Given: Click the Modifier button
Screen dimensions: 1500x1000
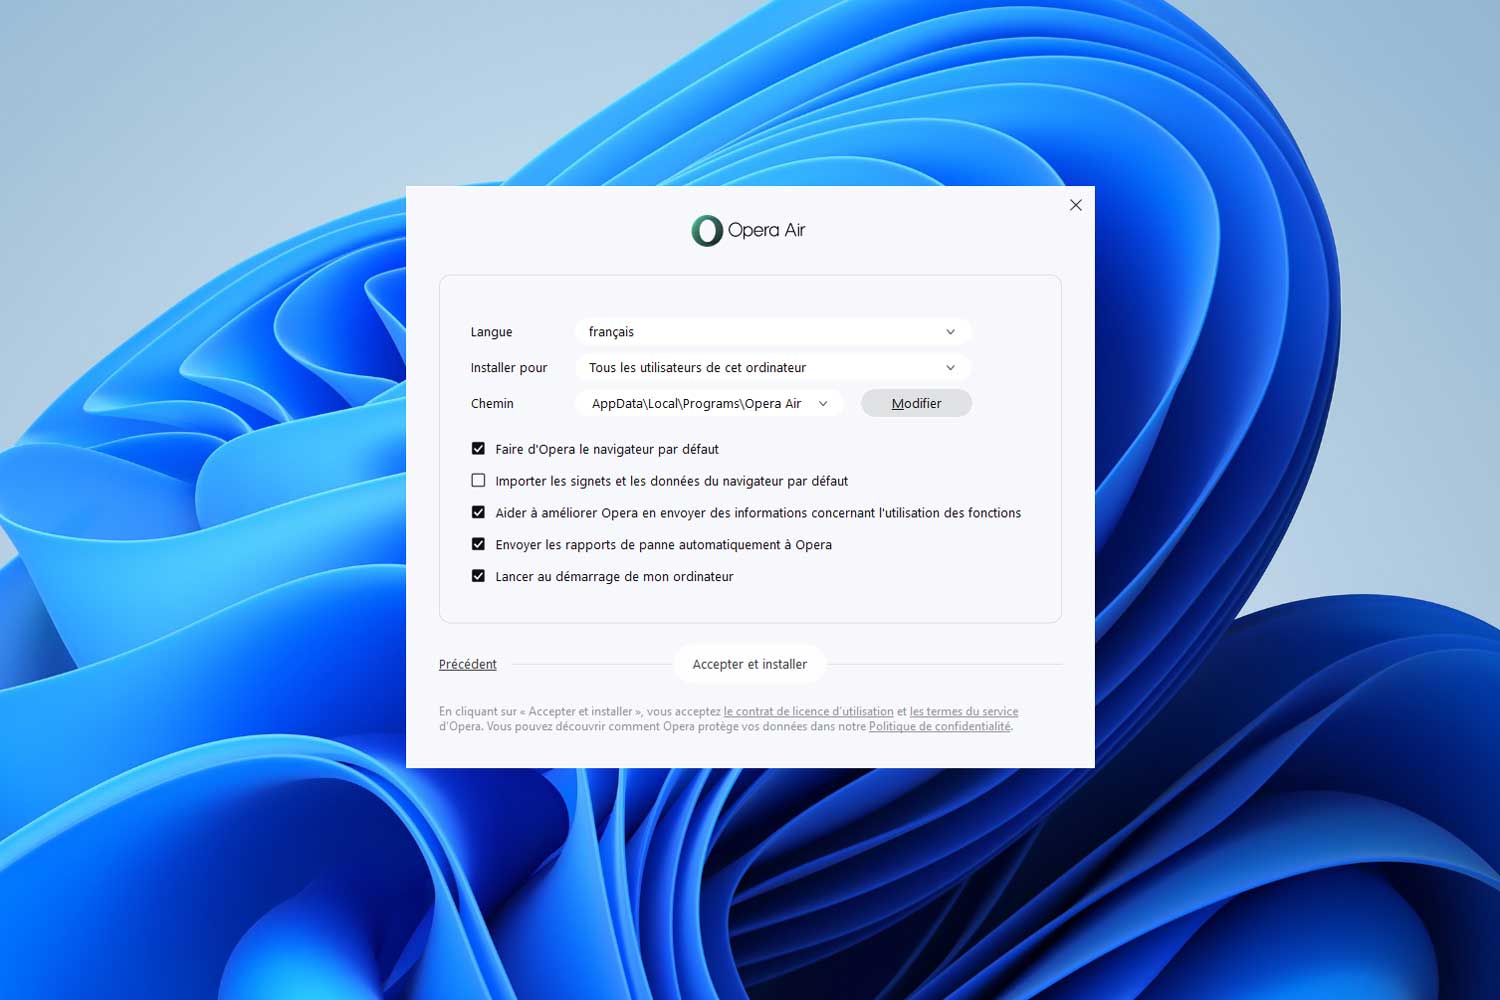Looking at the screenshot, I should 916,404.
